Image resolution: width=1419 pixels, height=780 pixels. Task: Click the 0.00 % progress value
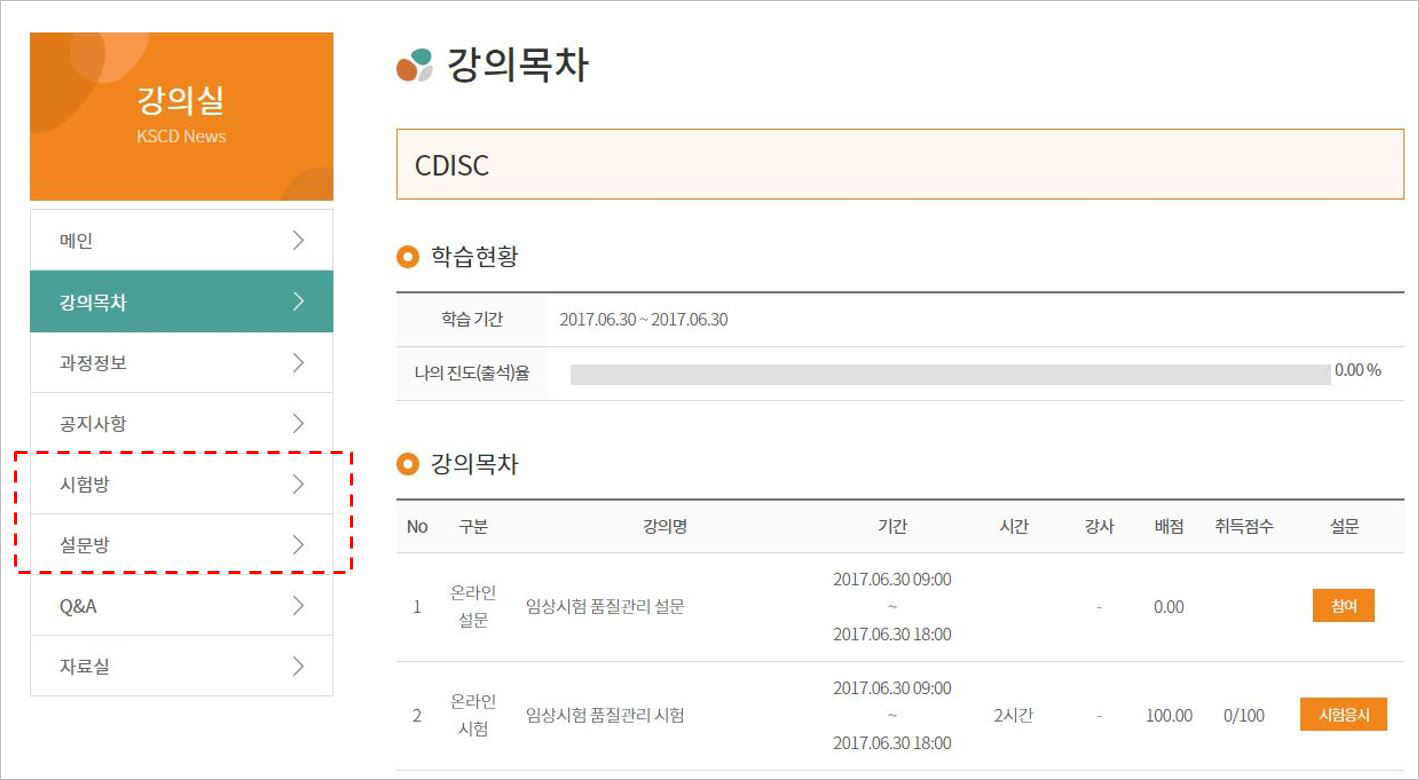[1358, 370]
